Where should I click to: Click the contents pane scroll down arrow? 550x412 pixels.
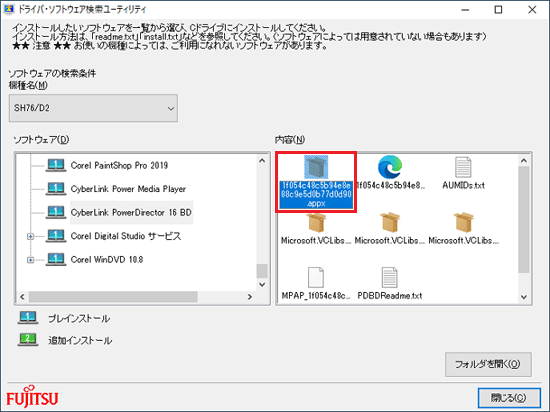(x=524, y=297)
